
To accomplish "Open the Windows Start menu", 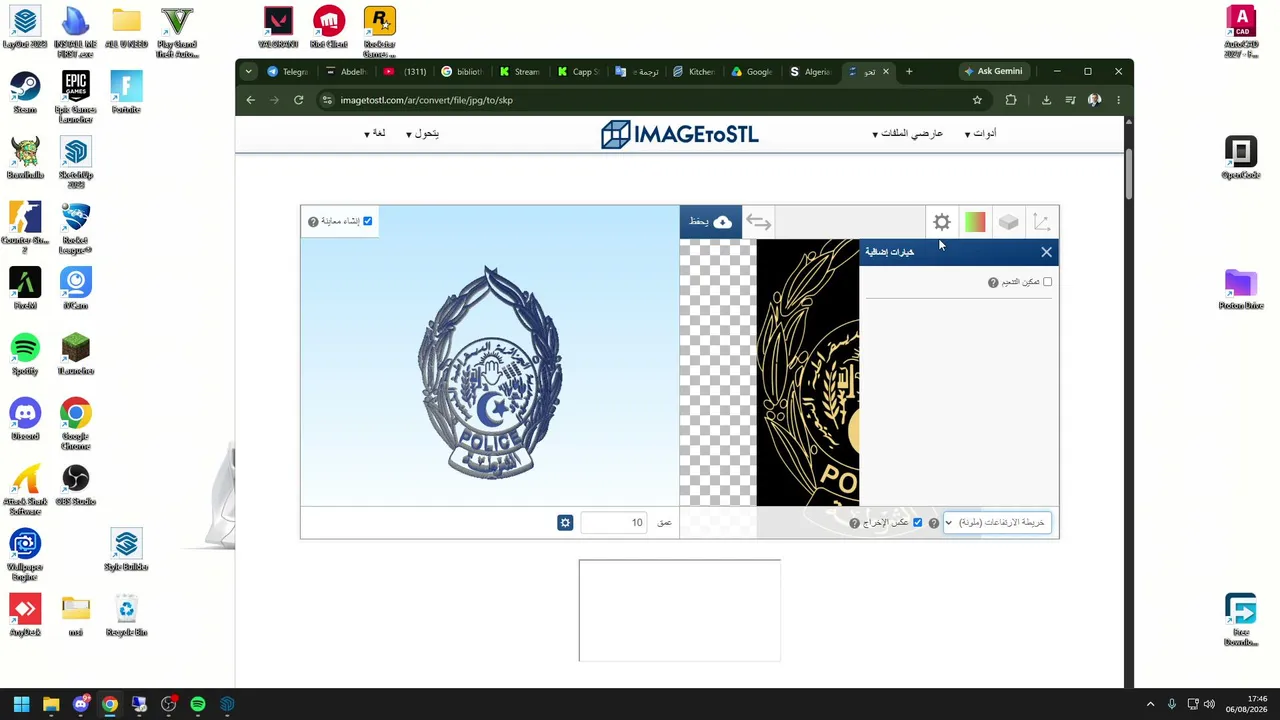I will pyautogui.click(x=21, y=704).
